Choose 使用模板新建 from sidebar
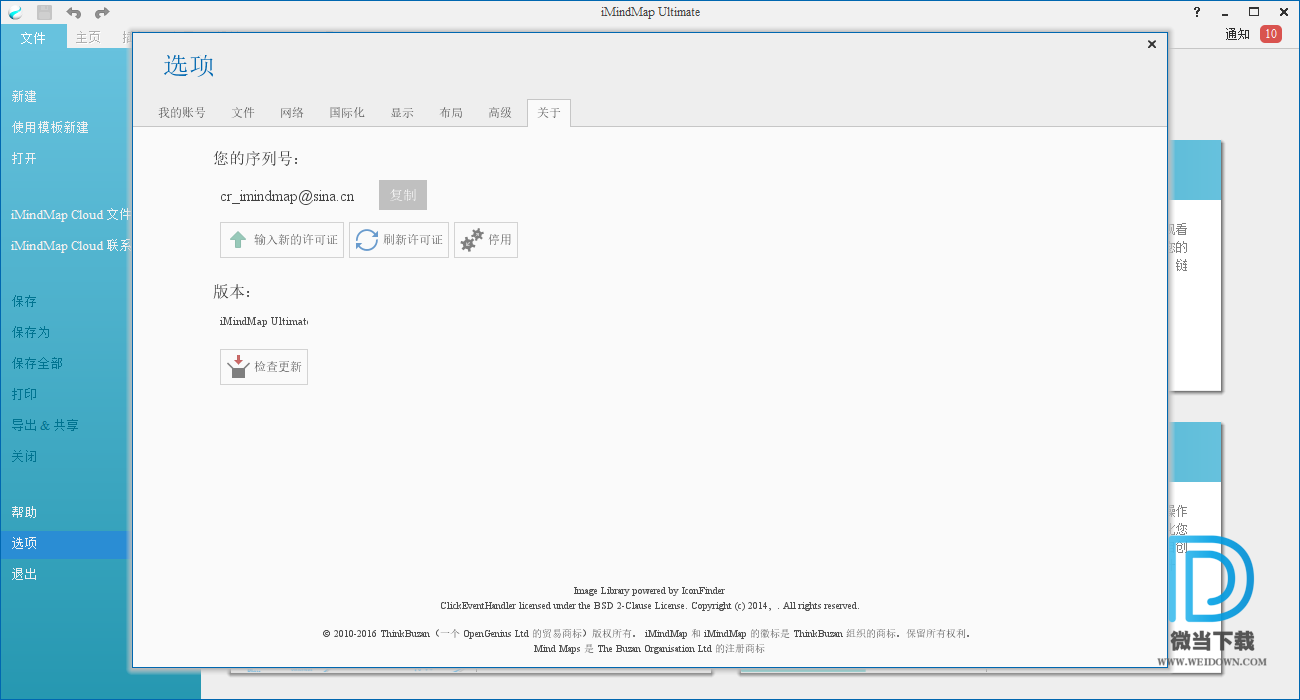This screenshot has width=1300, height=700. coord(50,127)
